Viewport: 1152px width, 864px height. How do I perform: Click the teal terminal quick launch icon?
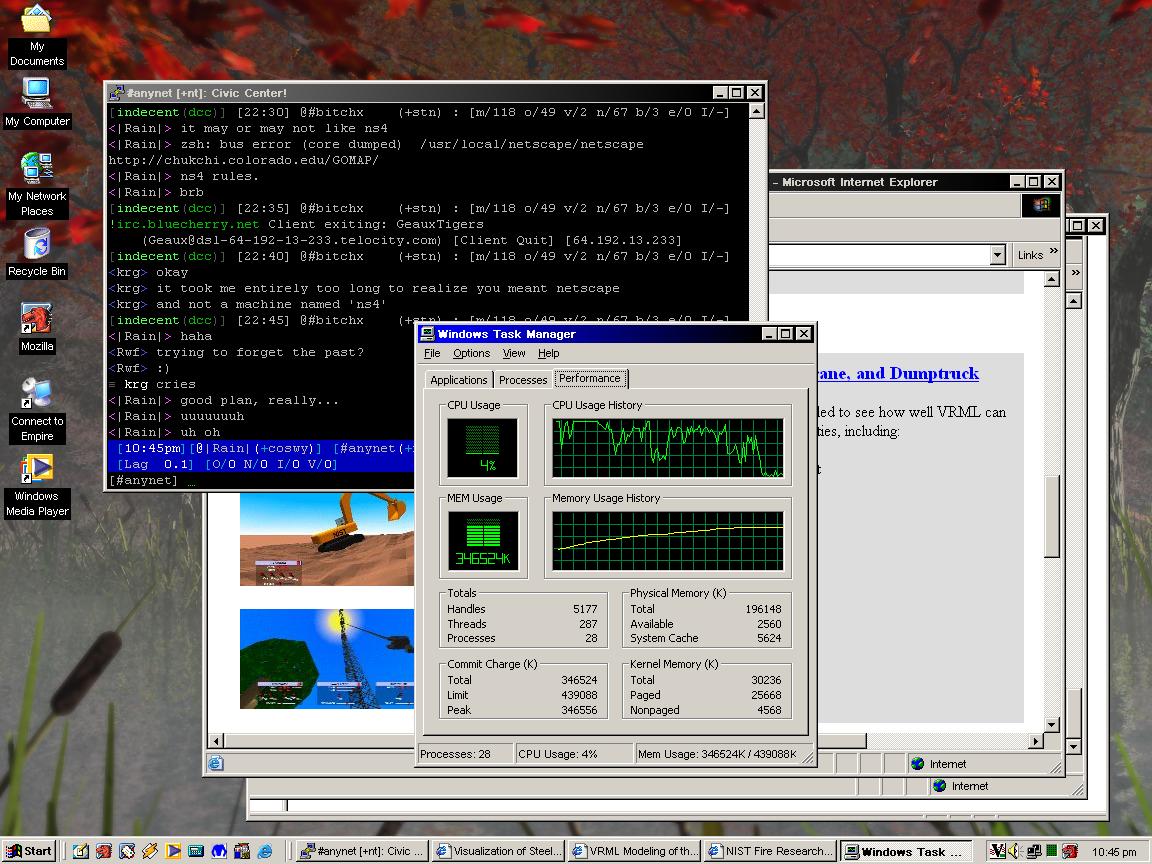point(196,851)
